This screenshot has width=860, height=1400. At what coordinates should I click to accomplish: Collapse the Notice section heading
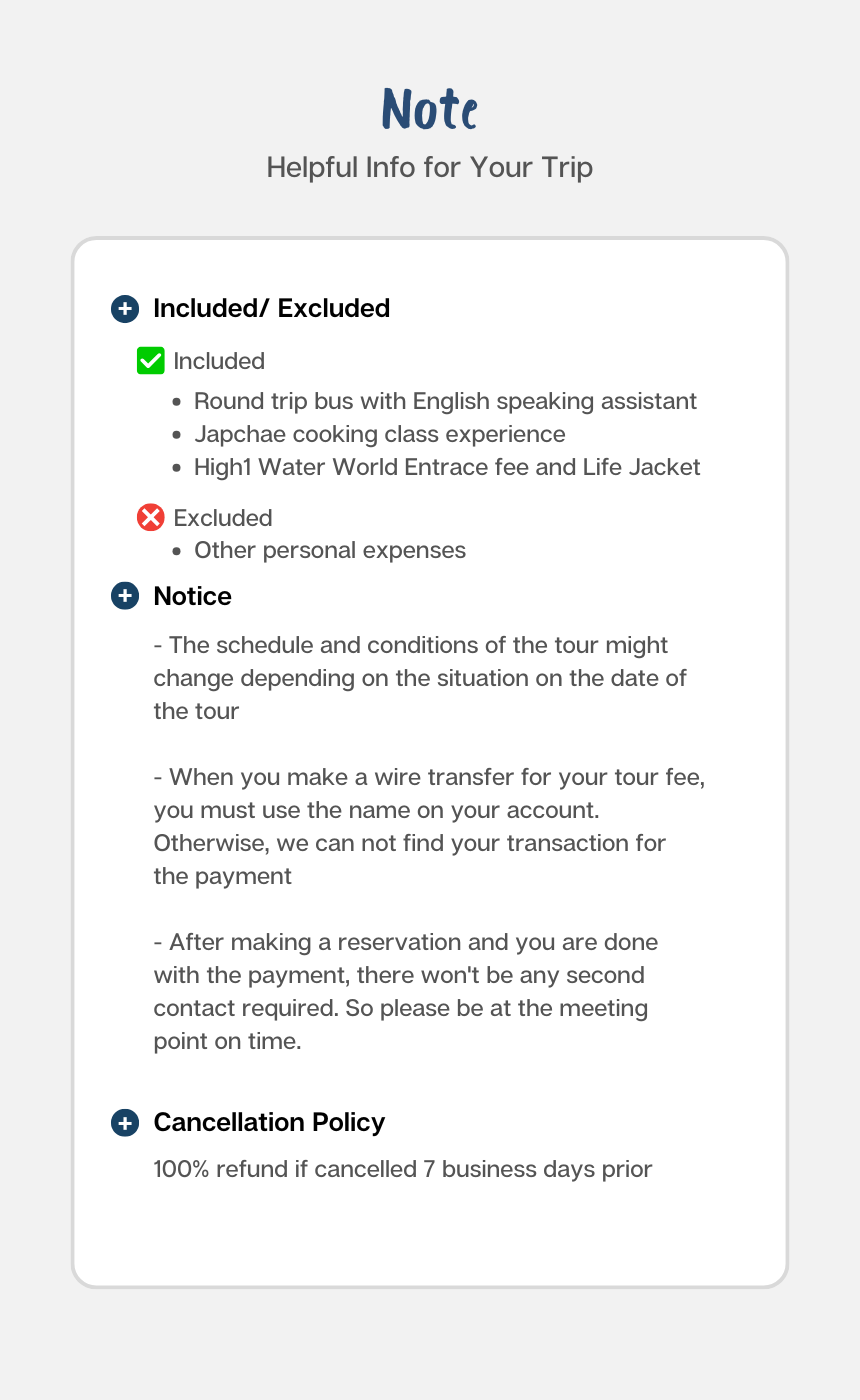(192, 596)
